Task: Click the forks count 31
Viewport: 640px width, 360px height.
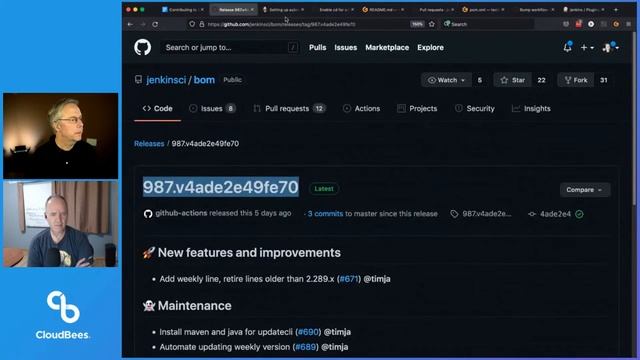Action: tap(604, 80)
